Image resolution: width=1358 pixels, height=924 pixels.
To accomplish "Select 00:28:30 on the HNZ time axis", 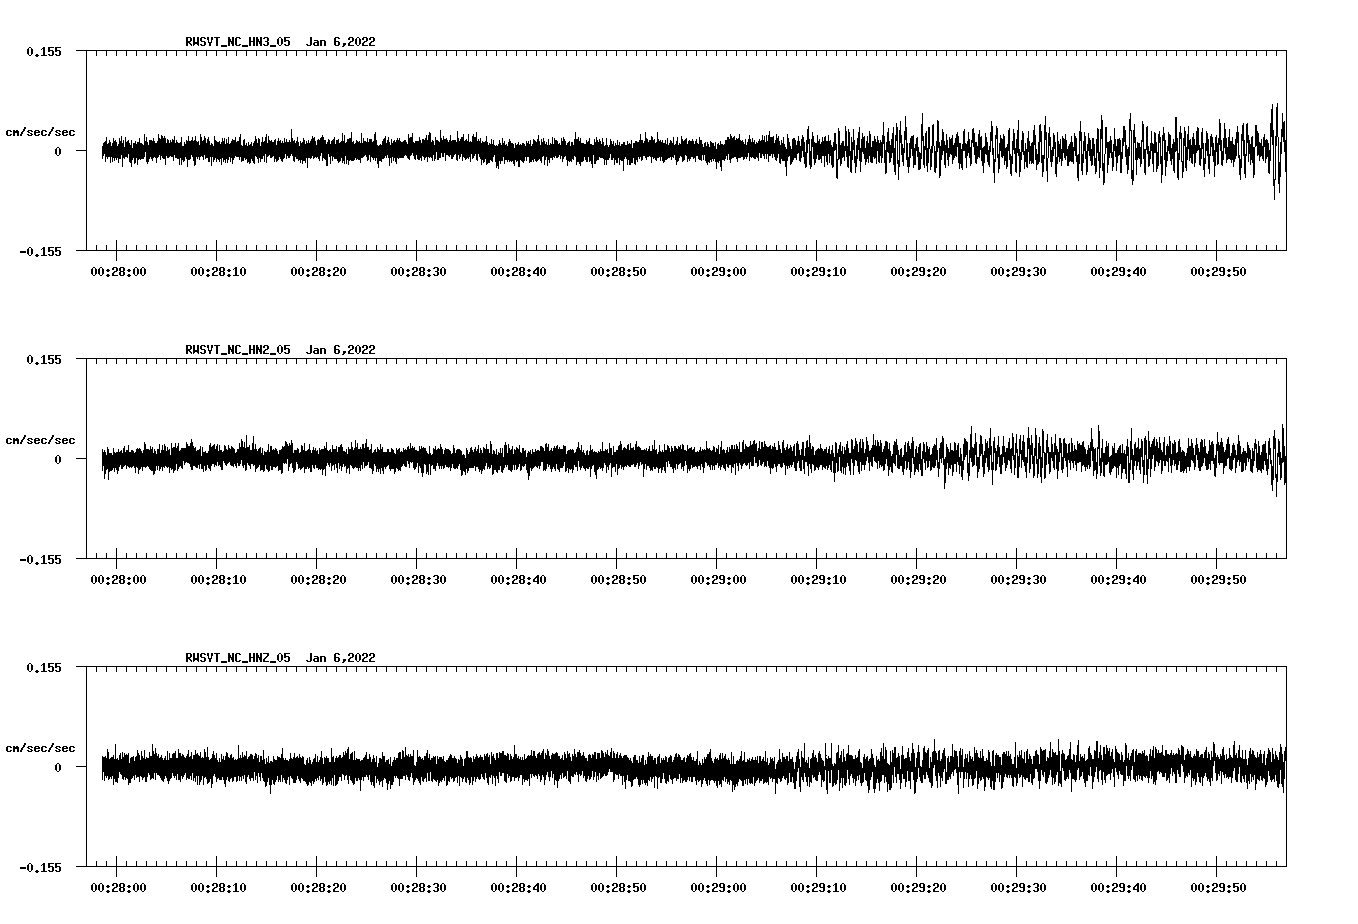I will tap(418, 888).
